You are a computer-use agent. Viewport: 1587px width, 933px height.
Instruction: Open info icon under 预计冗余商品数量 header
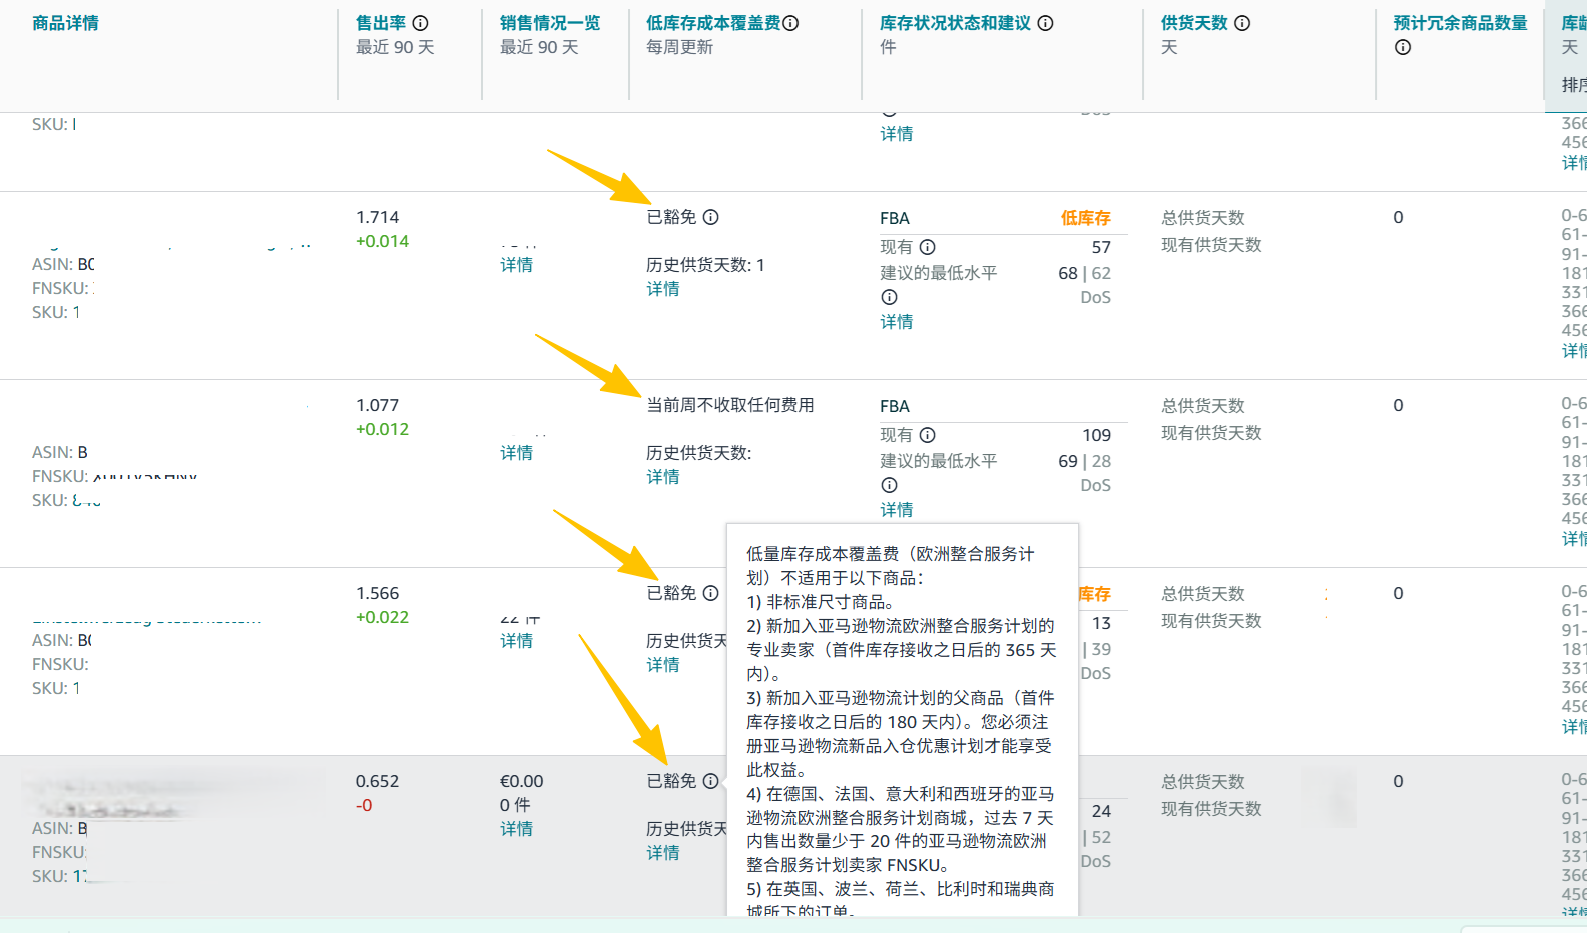[1403, 47]
